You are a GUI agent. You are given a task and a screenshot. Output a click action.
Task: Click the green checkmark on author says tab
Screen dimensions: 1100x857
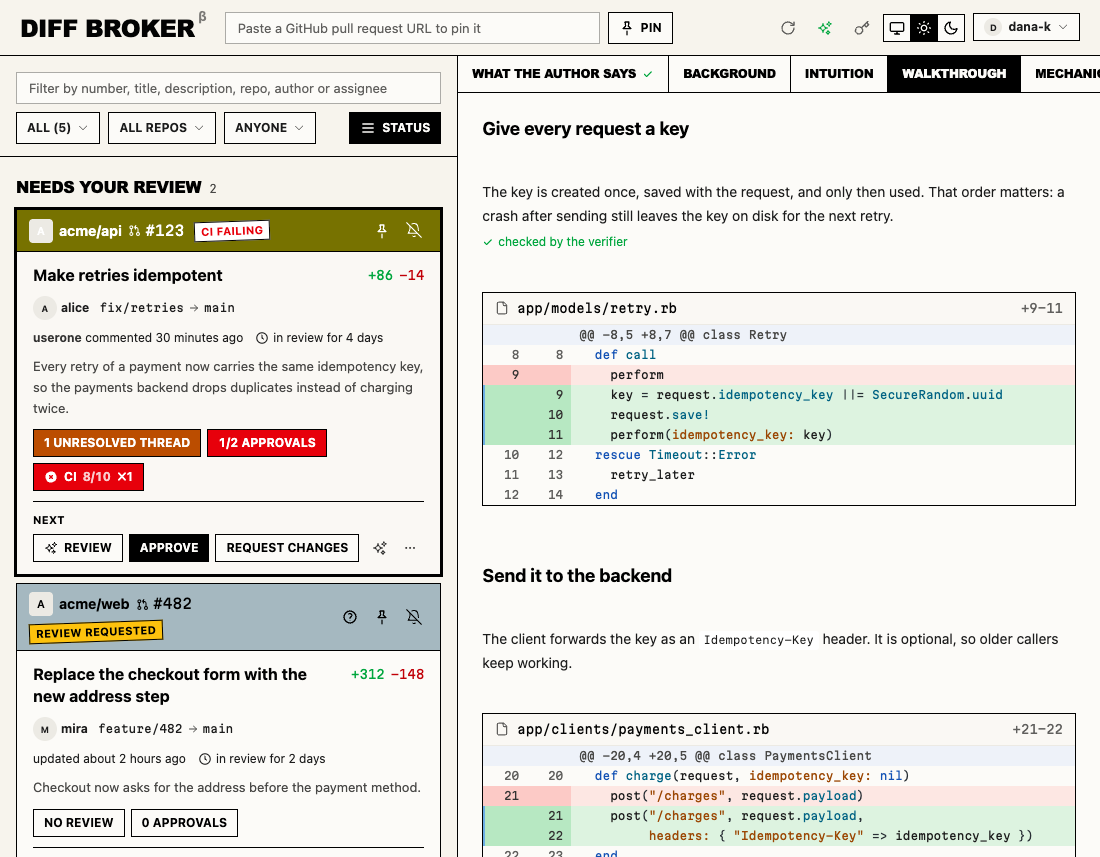click(648, 74)
